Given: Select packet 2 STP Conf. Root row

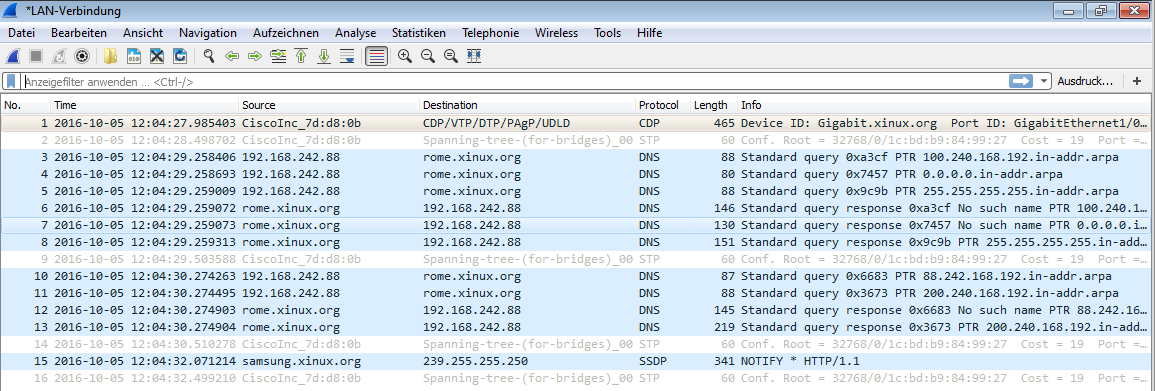Looking at the screenshot, I should click(x=575, y=140).
